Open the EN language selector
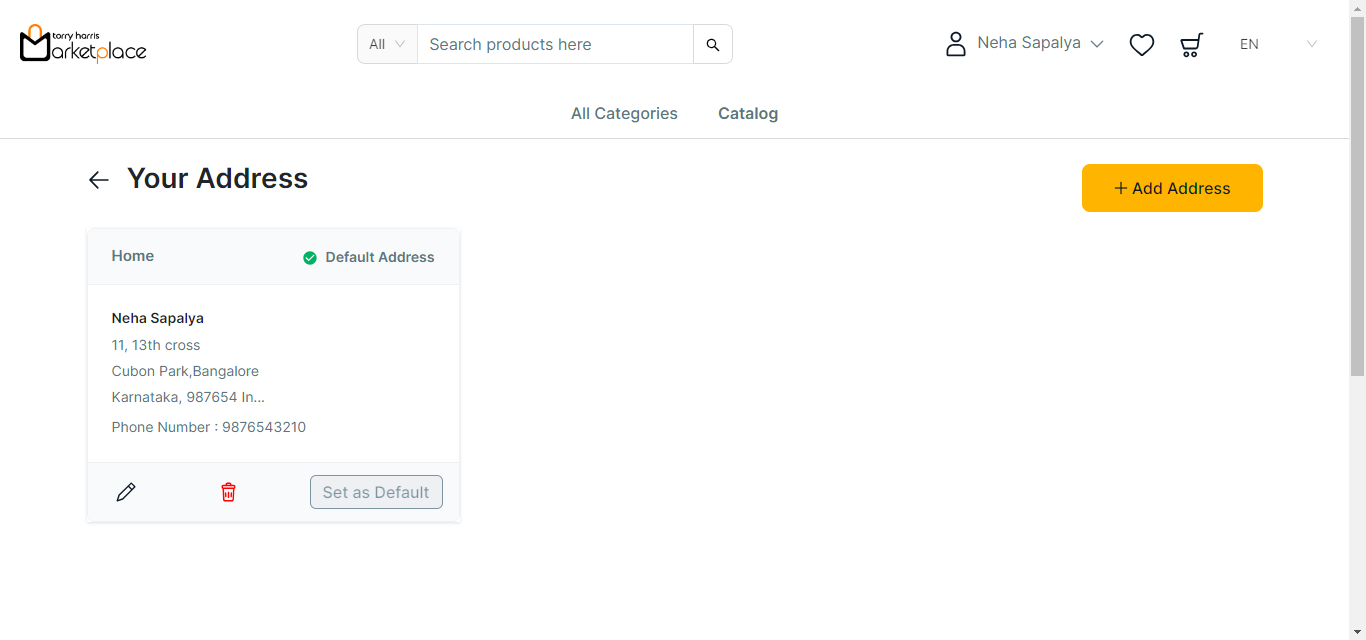 tap(1278, 44)
